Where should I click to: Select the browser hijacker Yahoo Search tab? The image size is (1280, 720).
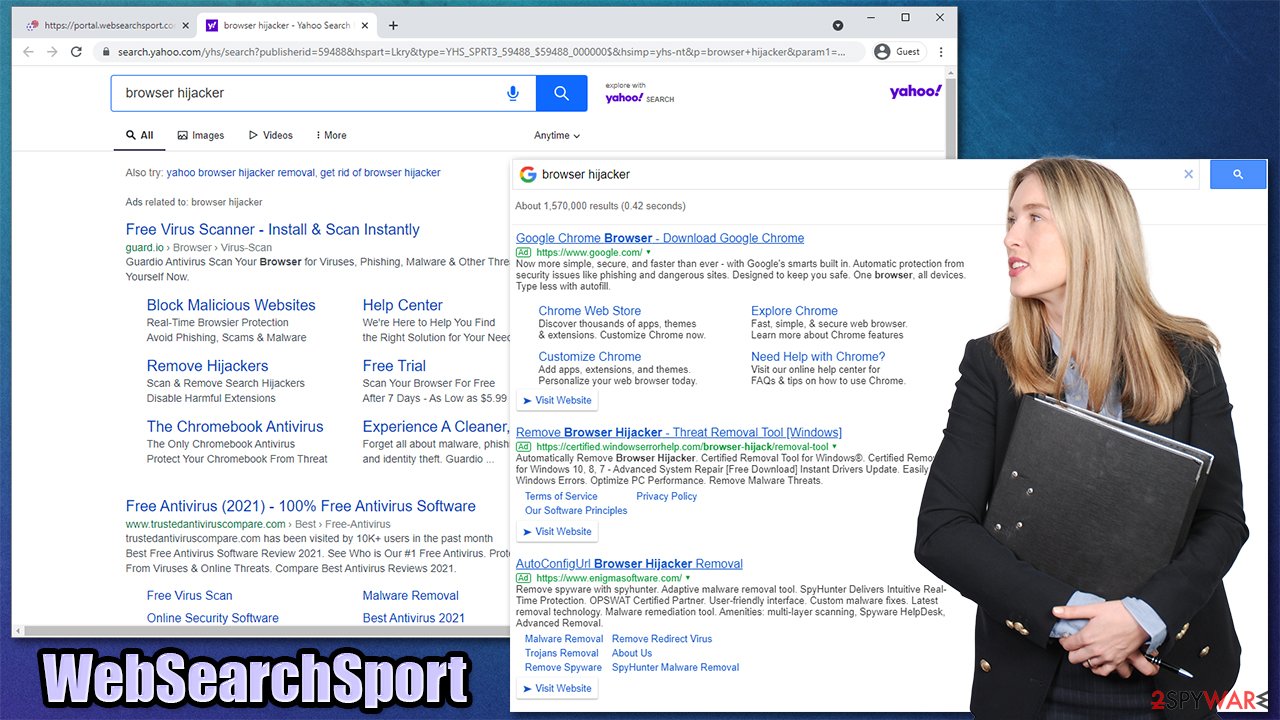287,25
